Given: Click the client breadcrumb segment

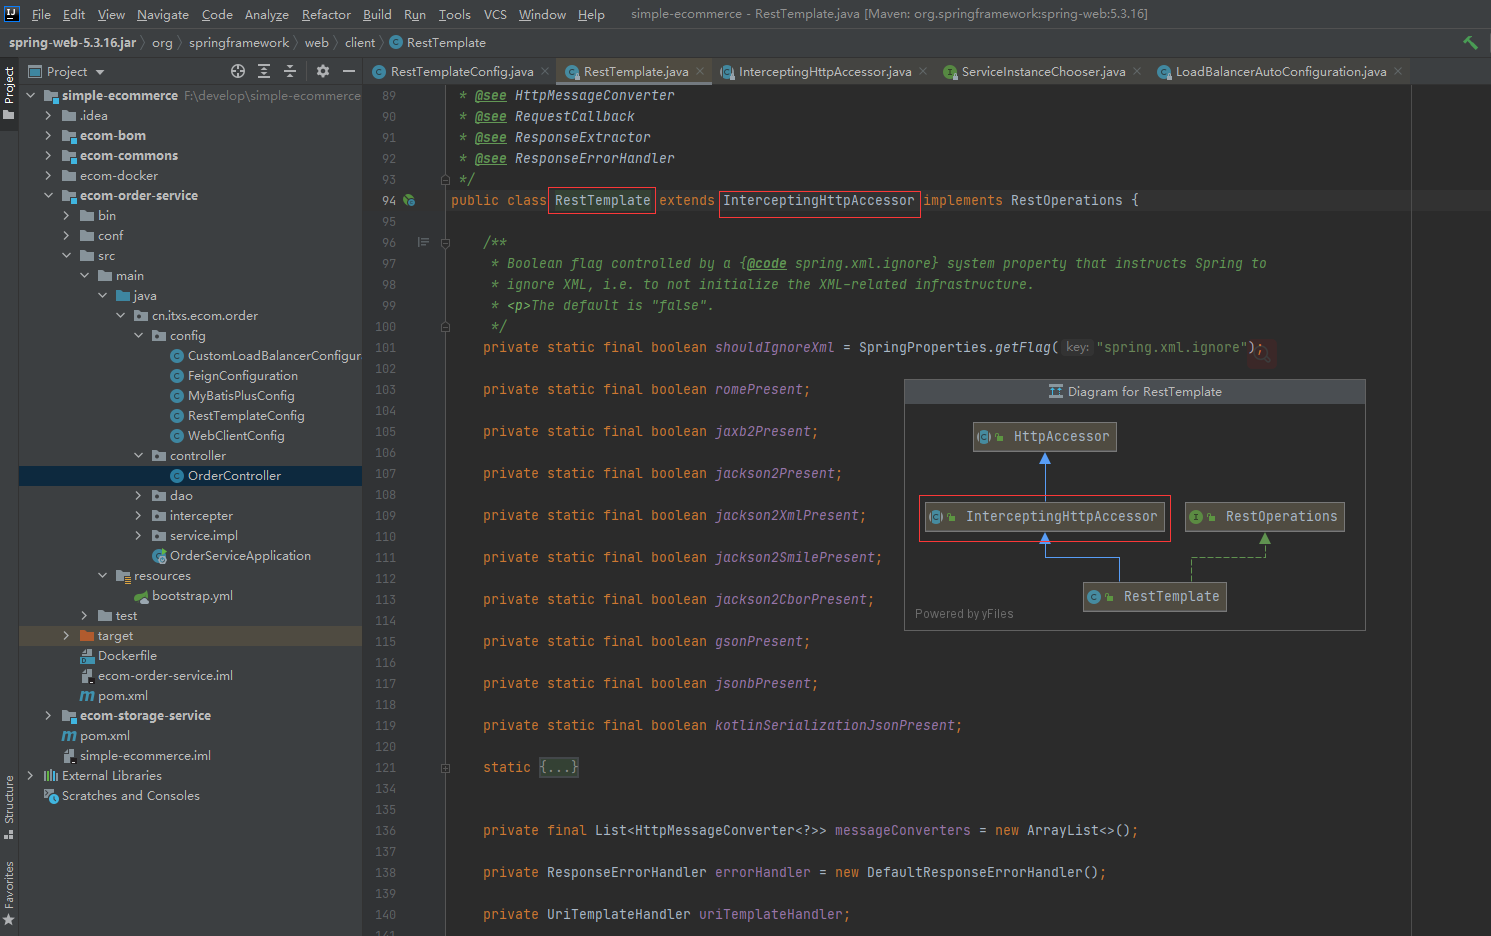Looking at the screenshot, I should click(x=360, y=42).
